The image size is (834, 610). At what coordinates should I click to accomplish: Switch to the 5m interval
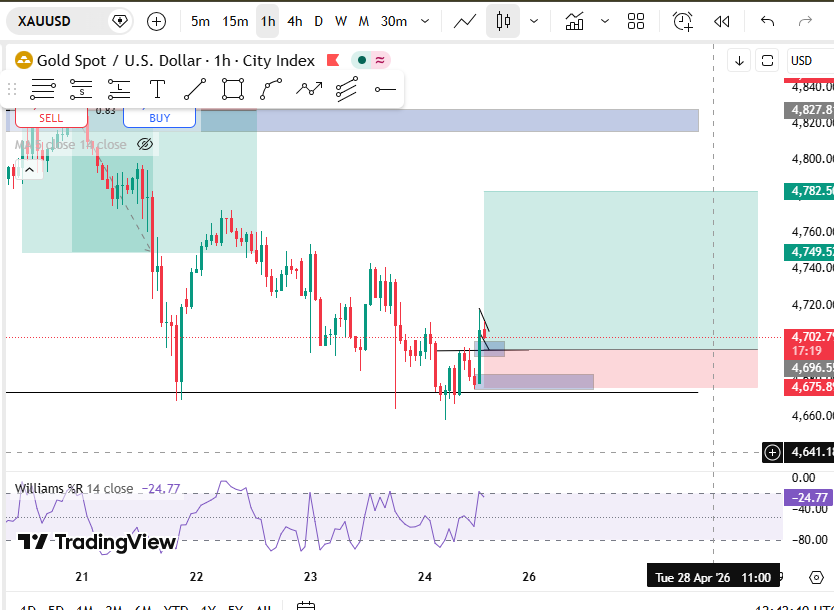click(x=200, y=21)
